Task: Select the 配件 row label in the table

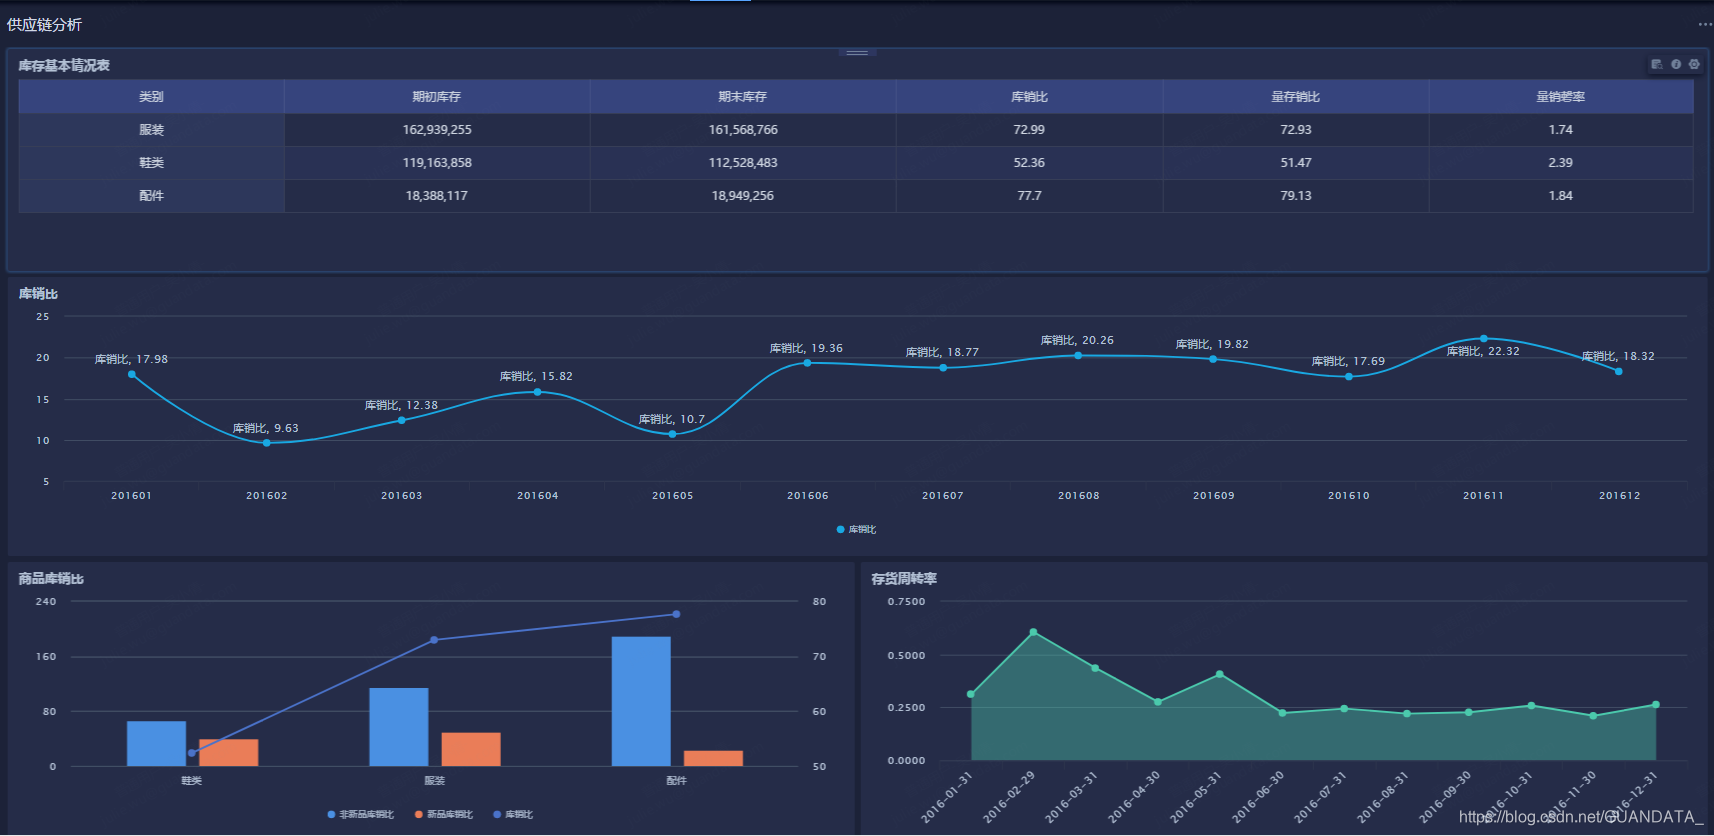Action: click(x=151, y=196)
